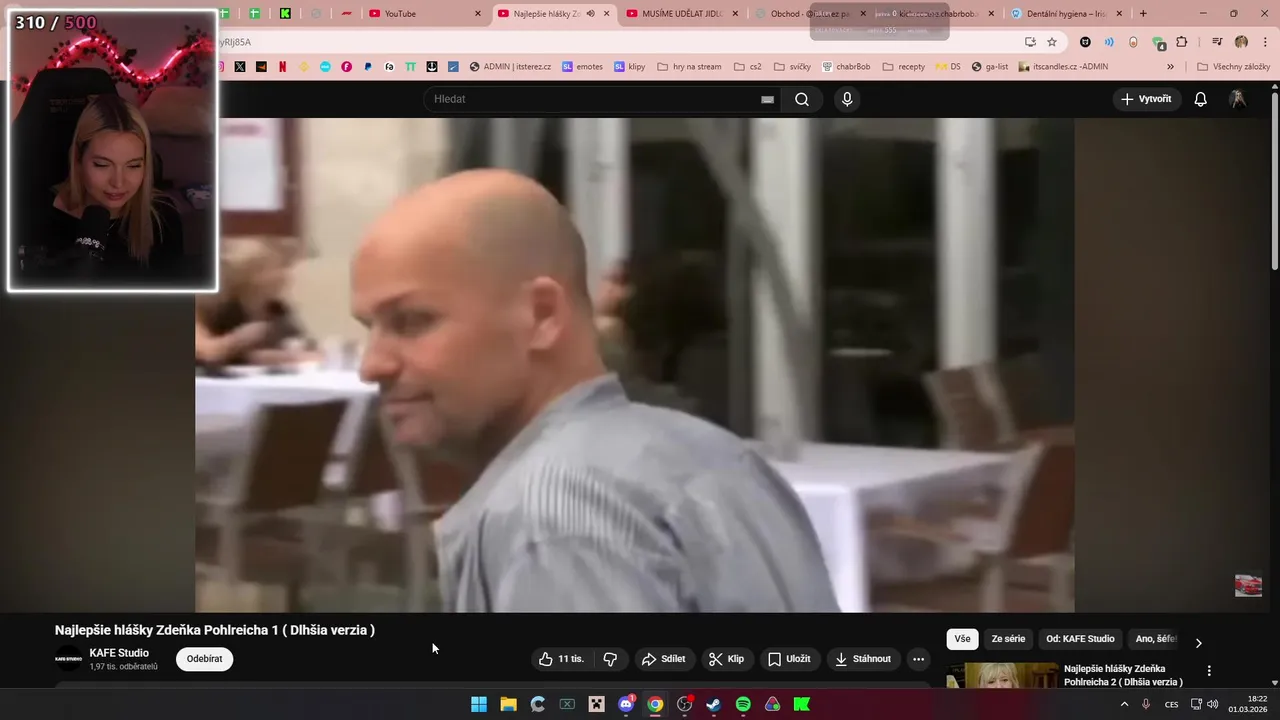Open the 'recepty' bookmarks folder

coord(903,67)
